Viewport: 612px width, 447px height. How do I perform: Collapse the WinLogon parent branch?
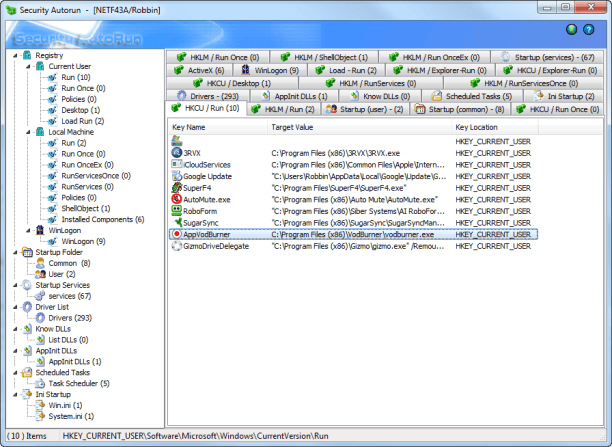coord(28,231)
